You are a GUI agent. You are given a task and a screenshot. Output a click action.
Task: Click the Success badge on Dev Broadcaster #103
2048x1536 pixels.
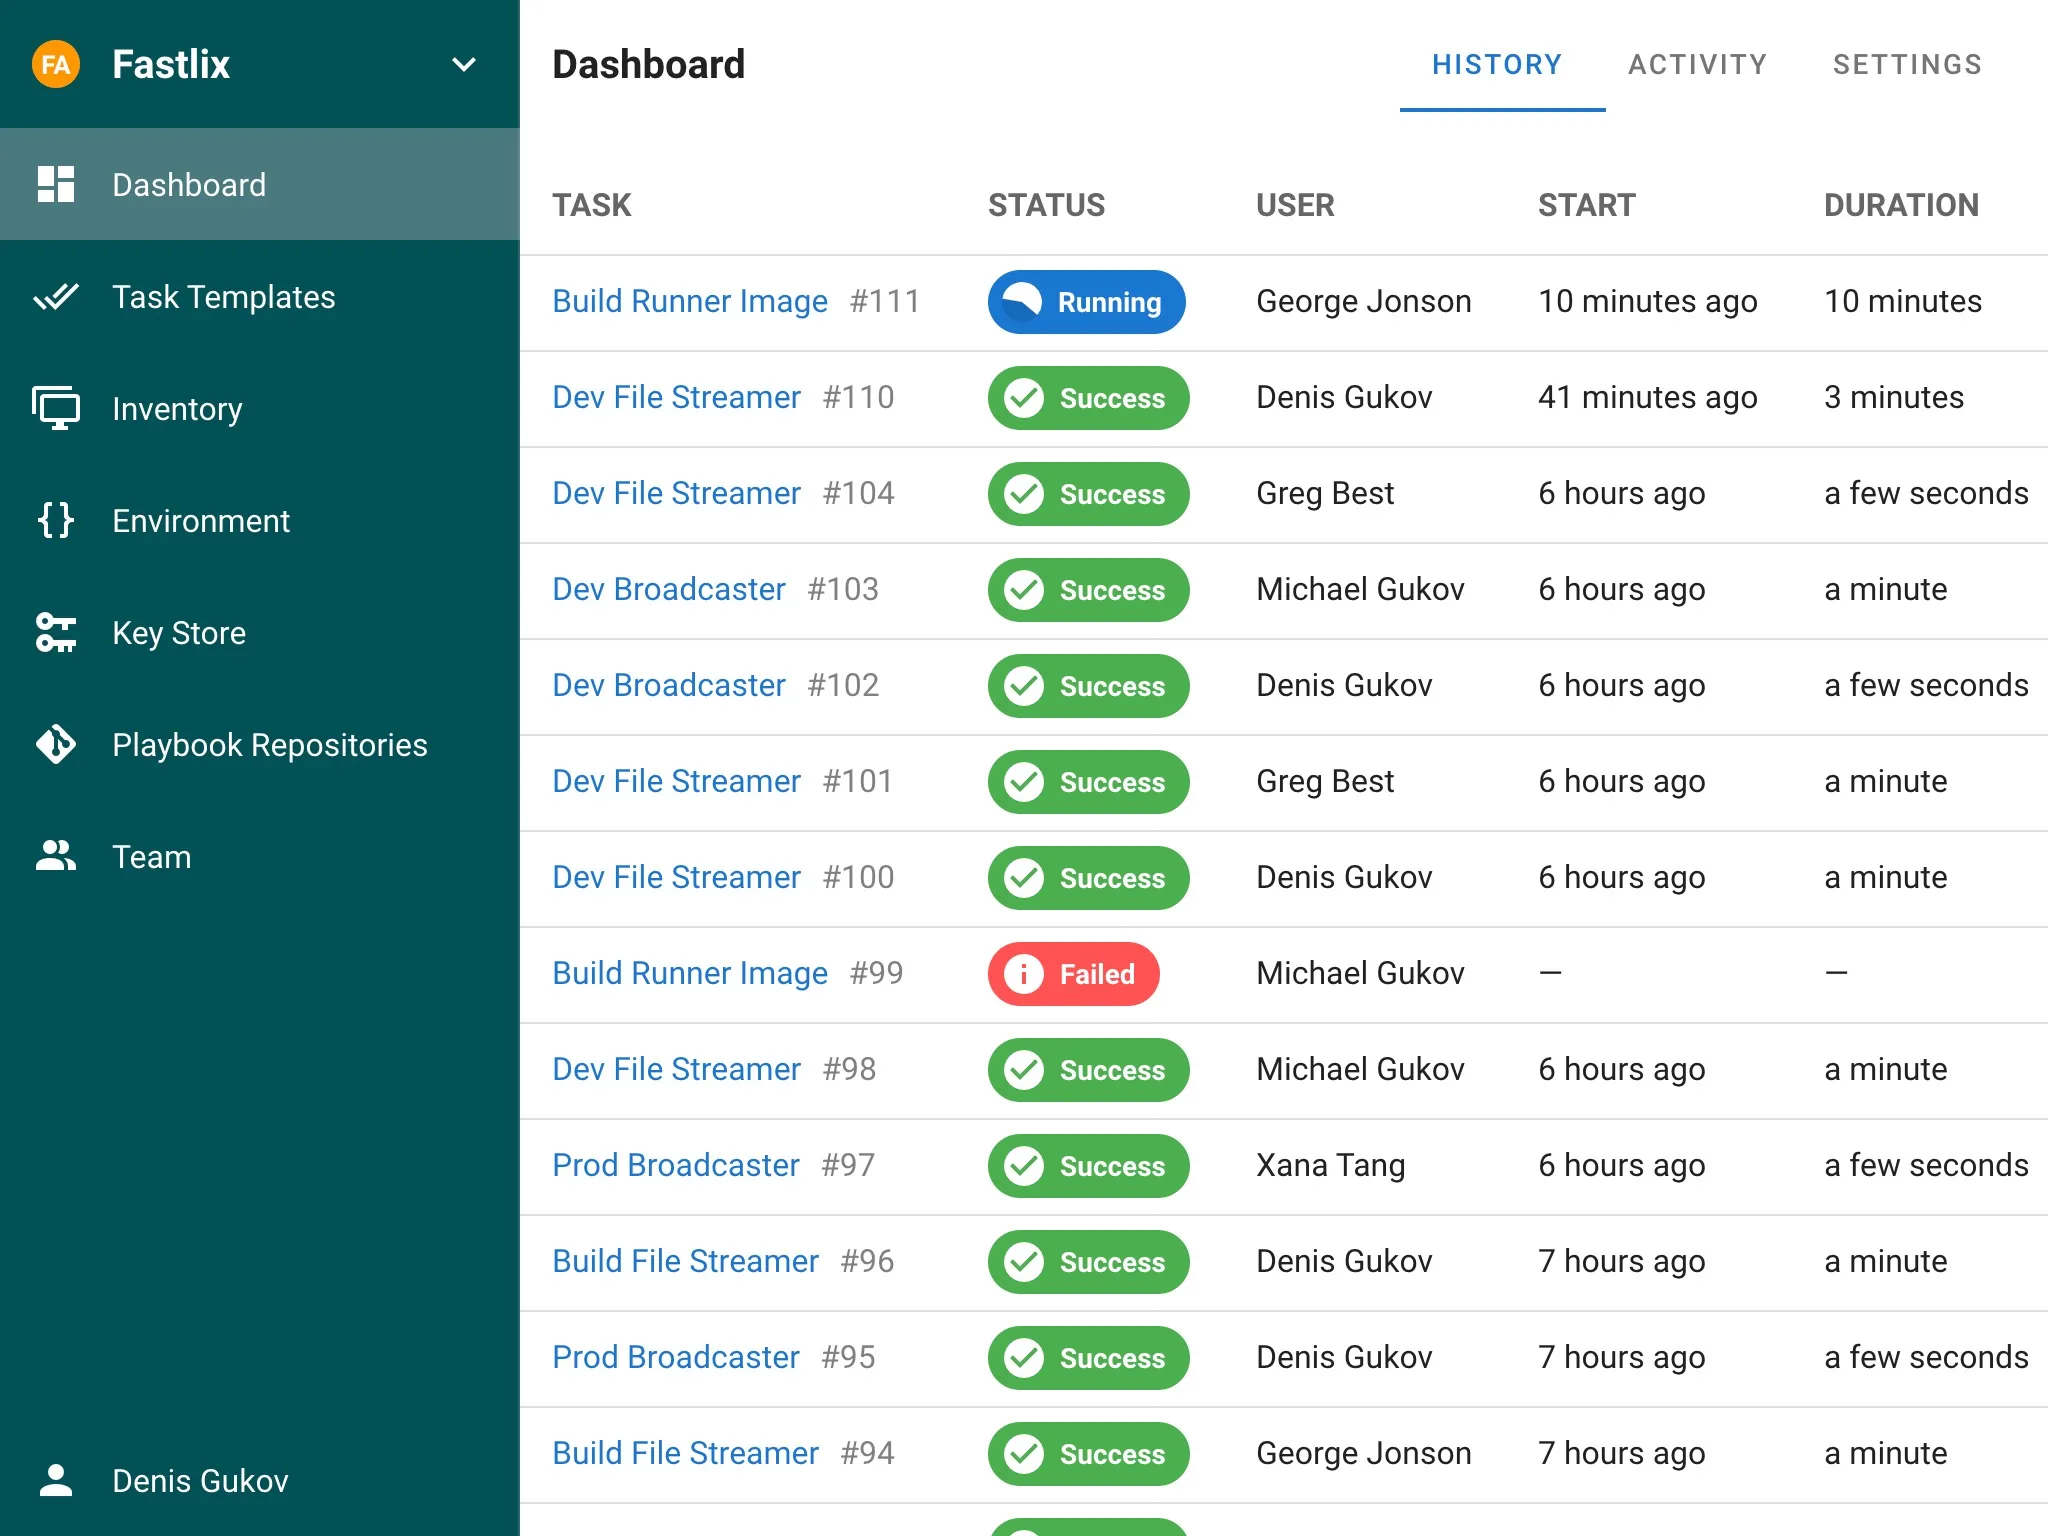pos(1087,590)
